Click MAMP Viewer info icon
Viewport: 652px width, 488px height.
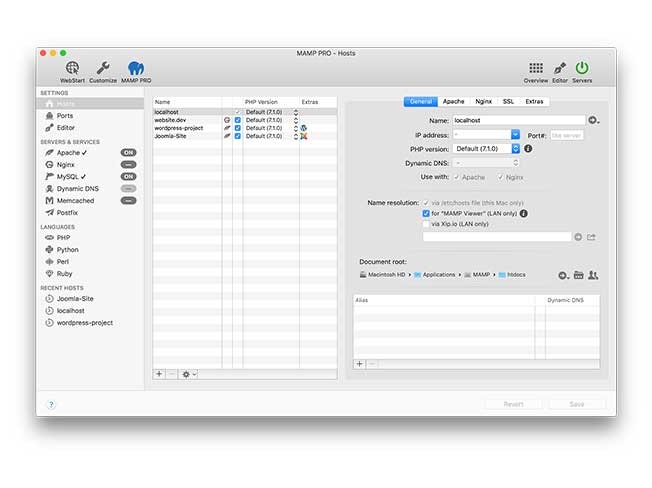524,213
